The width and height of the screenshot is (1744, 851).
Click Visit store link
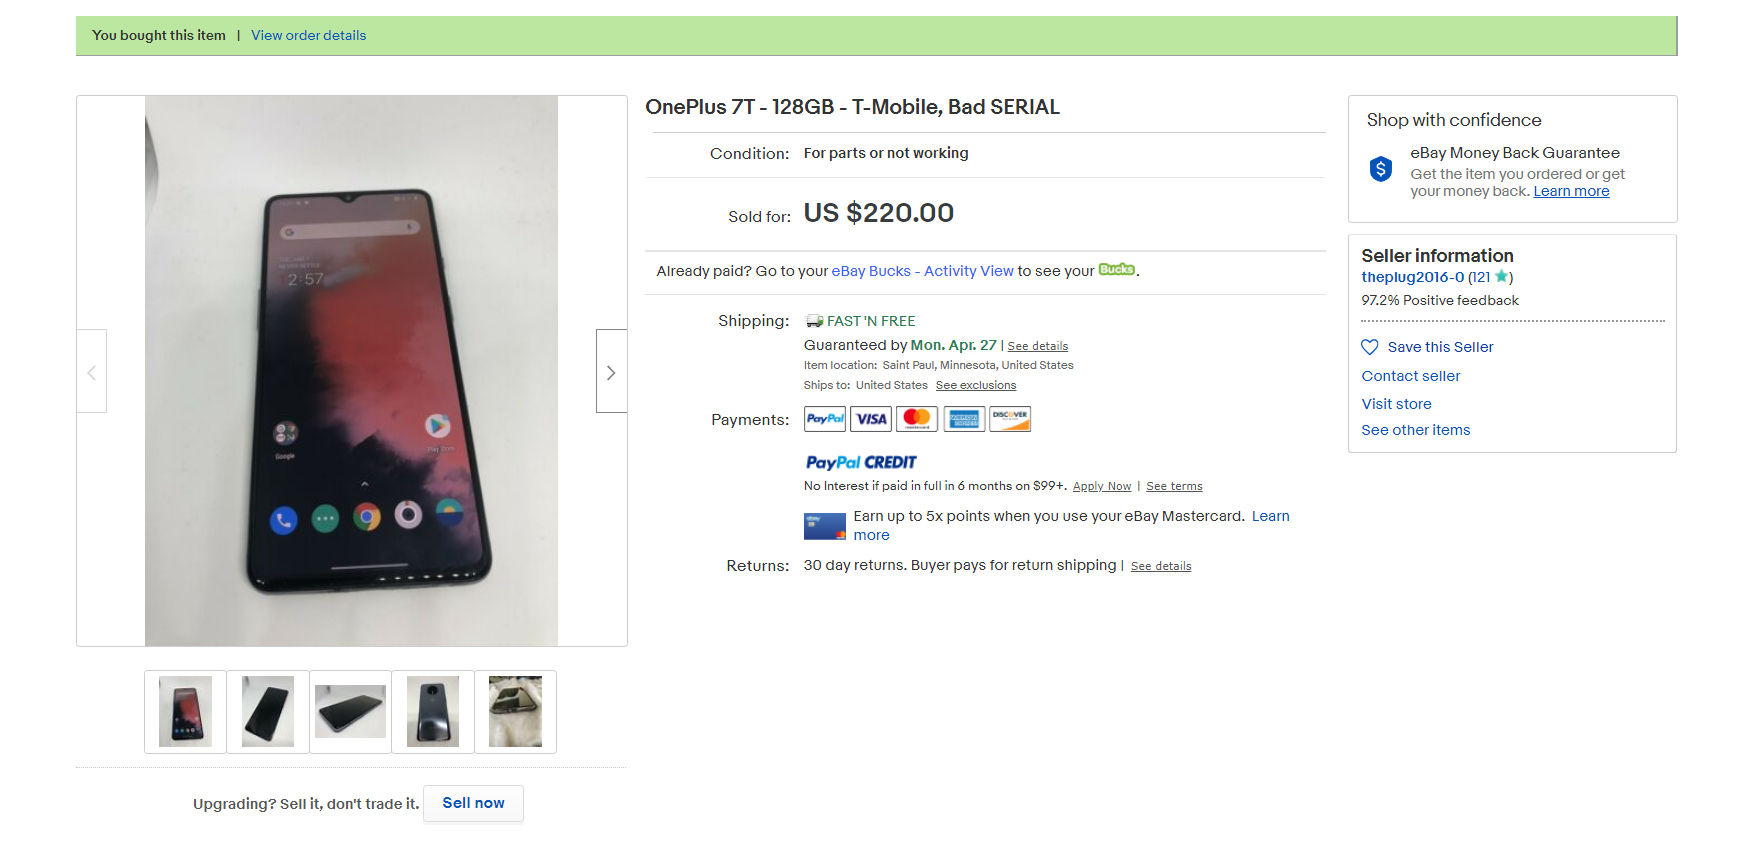point(1396,404)
